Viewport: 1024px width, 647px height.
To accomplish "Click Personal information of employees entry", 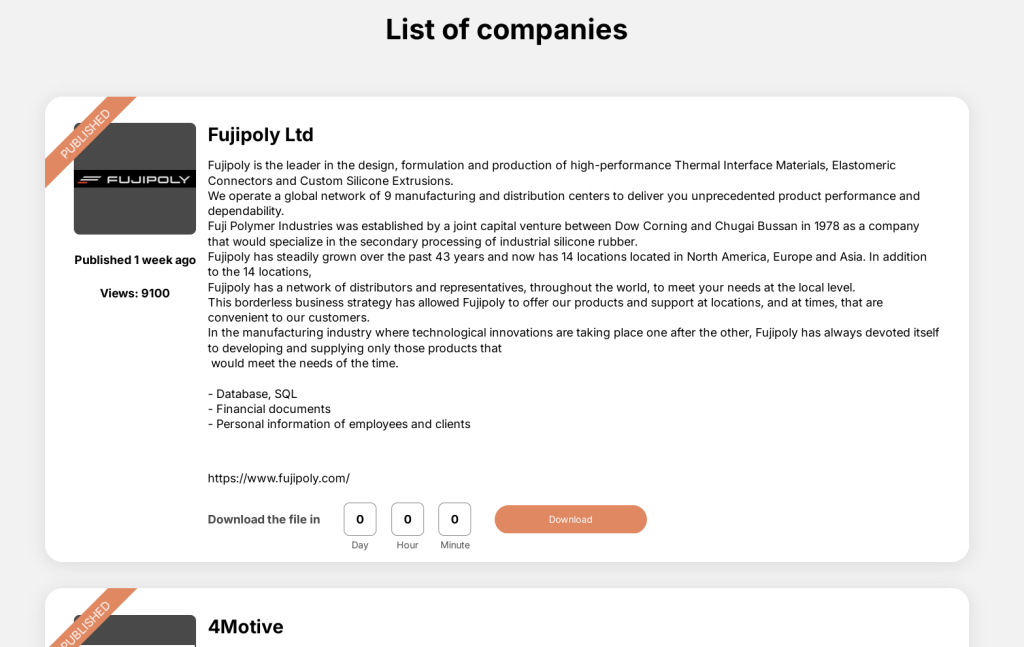I will (x=339, y=424).
